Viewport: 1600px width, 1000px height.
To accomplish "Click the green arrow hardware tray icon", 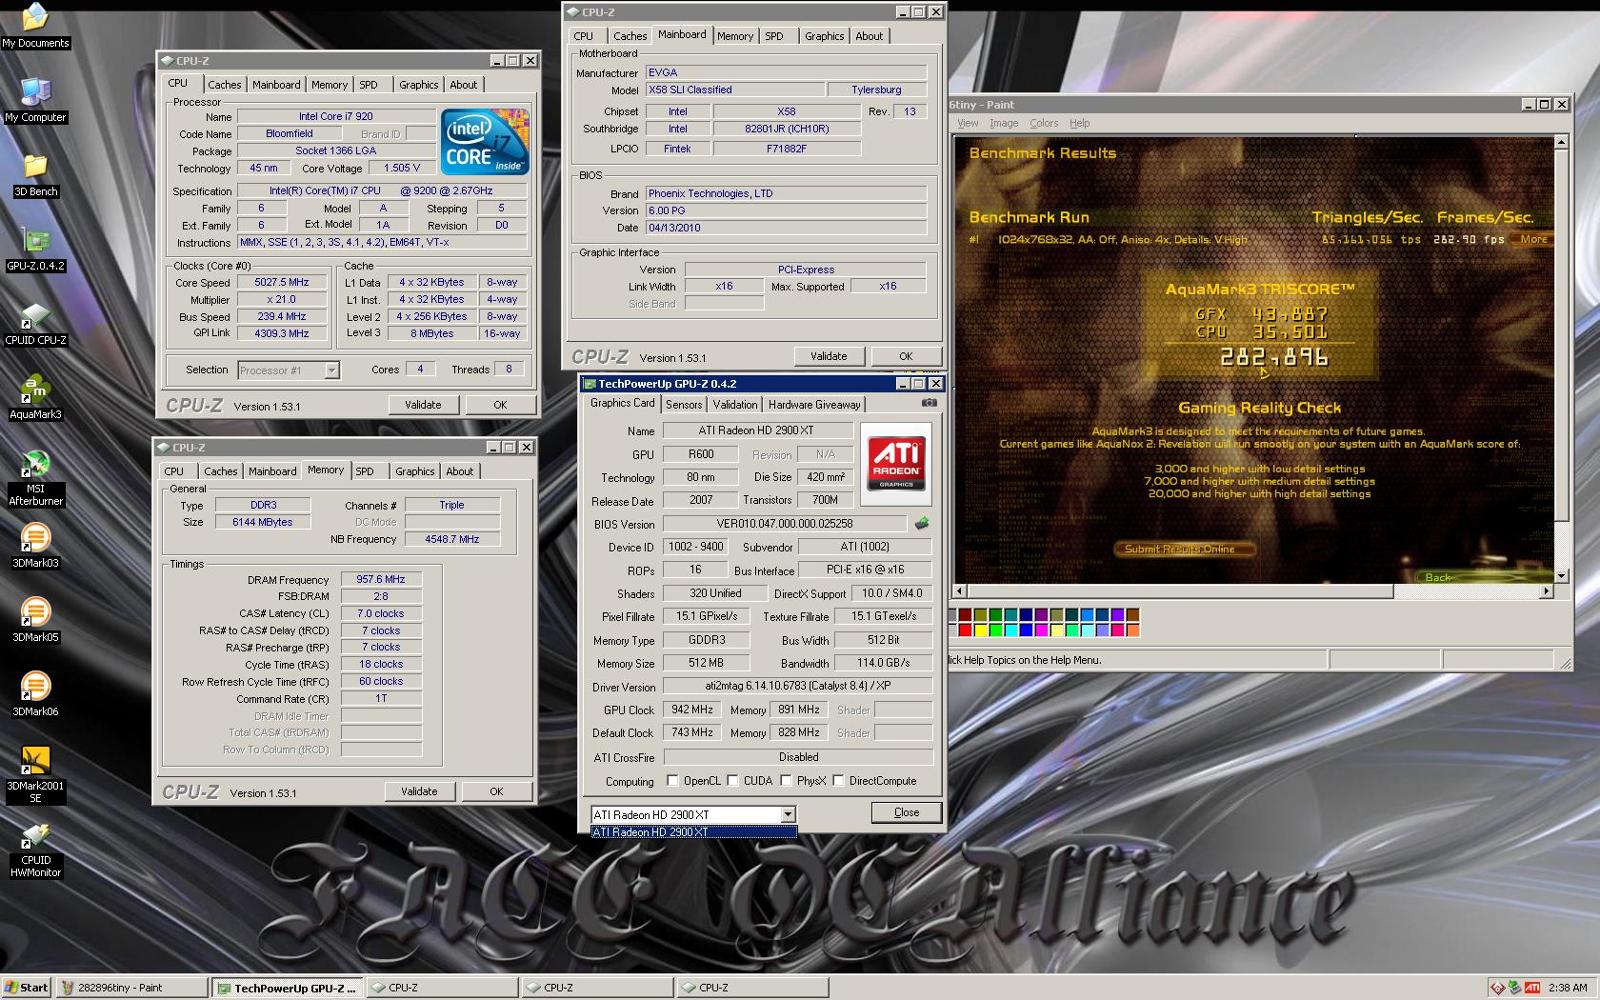I will click(1515, 988).
